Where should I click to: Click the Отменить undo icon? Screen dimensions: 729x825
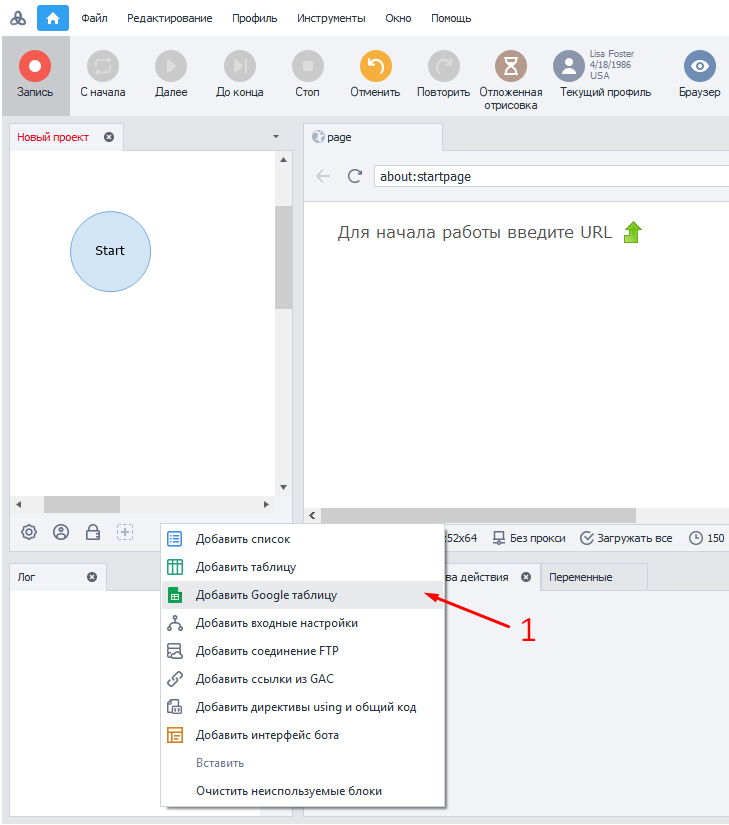[x=375, y=68]
